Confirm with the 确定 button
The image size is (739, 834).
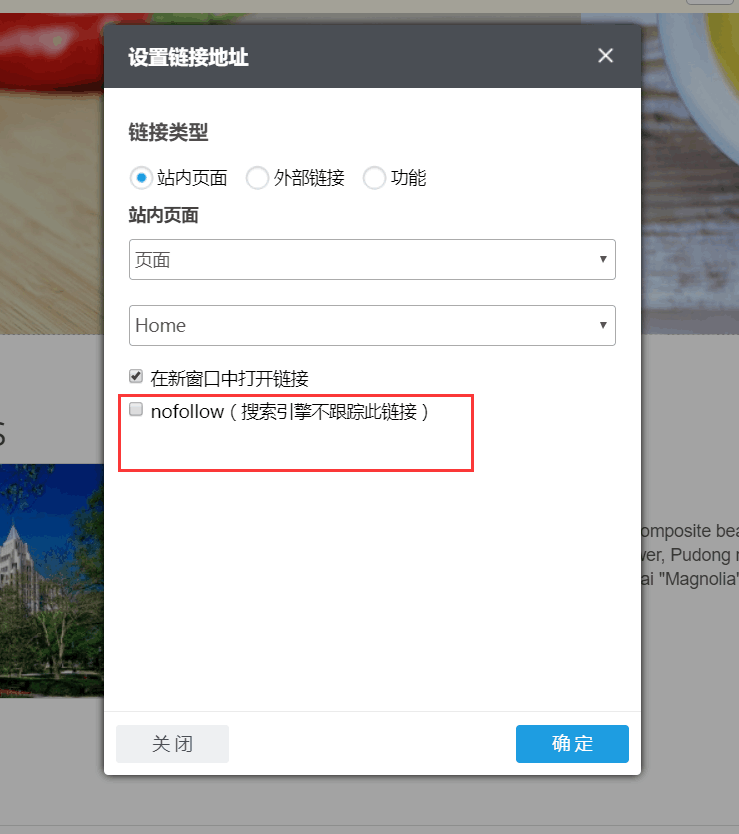[572, 744]
